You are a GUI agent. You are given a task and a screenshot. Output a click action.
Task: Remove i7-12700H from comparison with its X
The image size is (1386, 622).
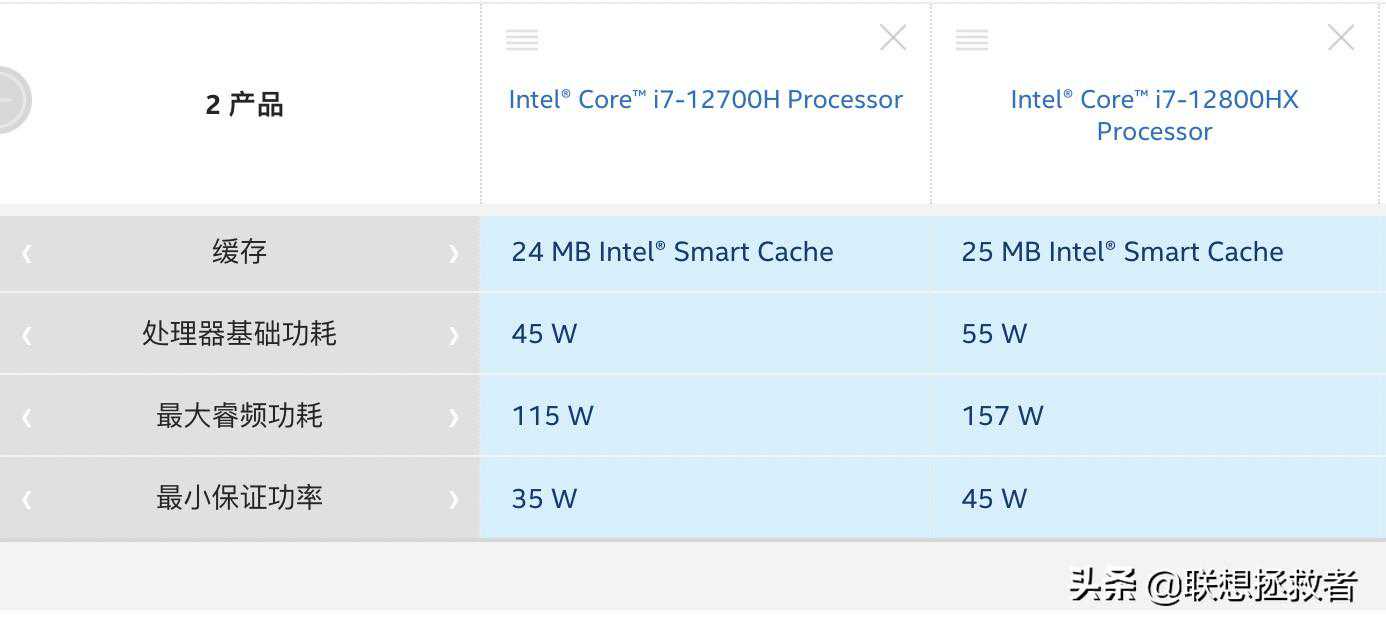pyautogui.click(x=892, y=38)
